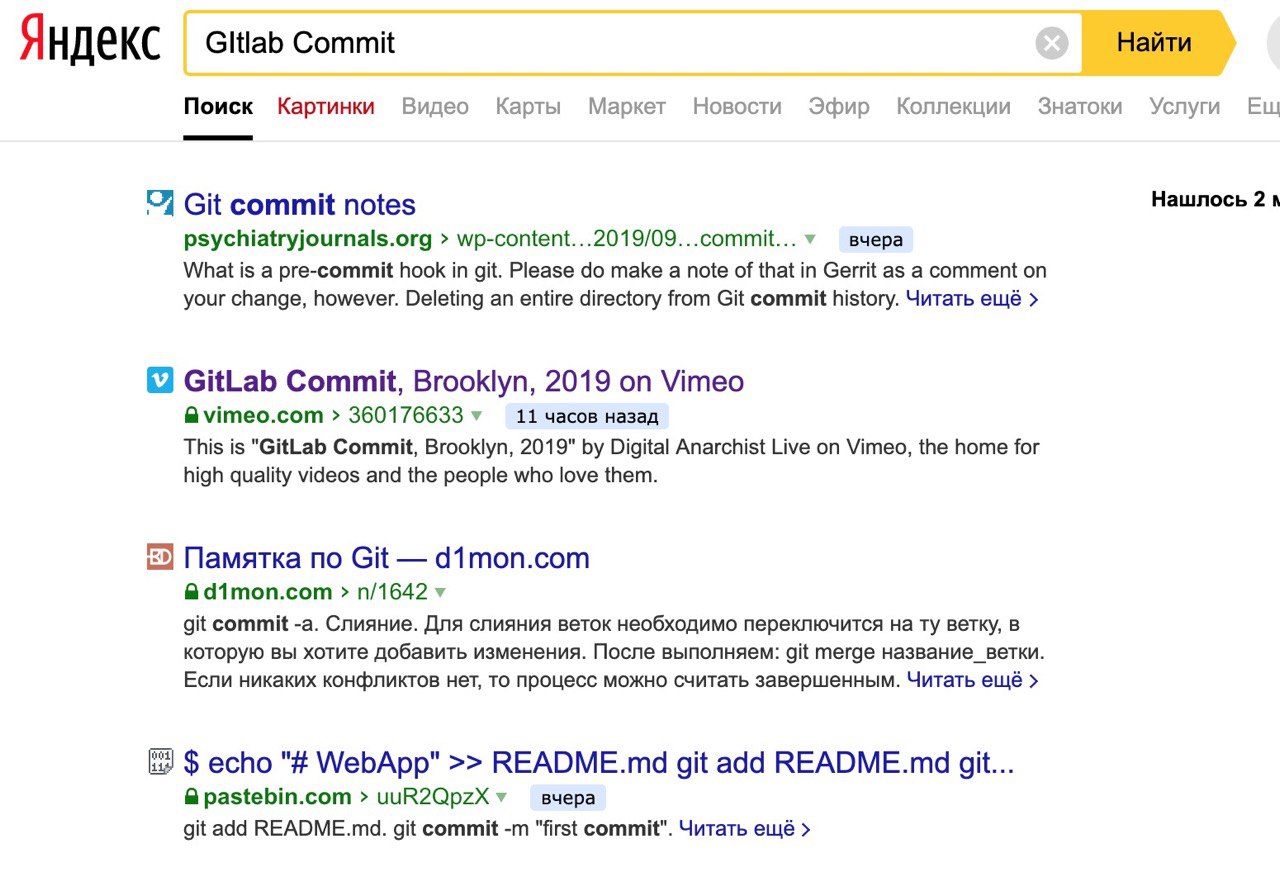Click lock icon next to pastebin.com
1280x877 pixels.
tap(191, 797)
